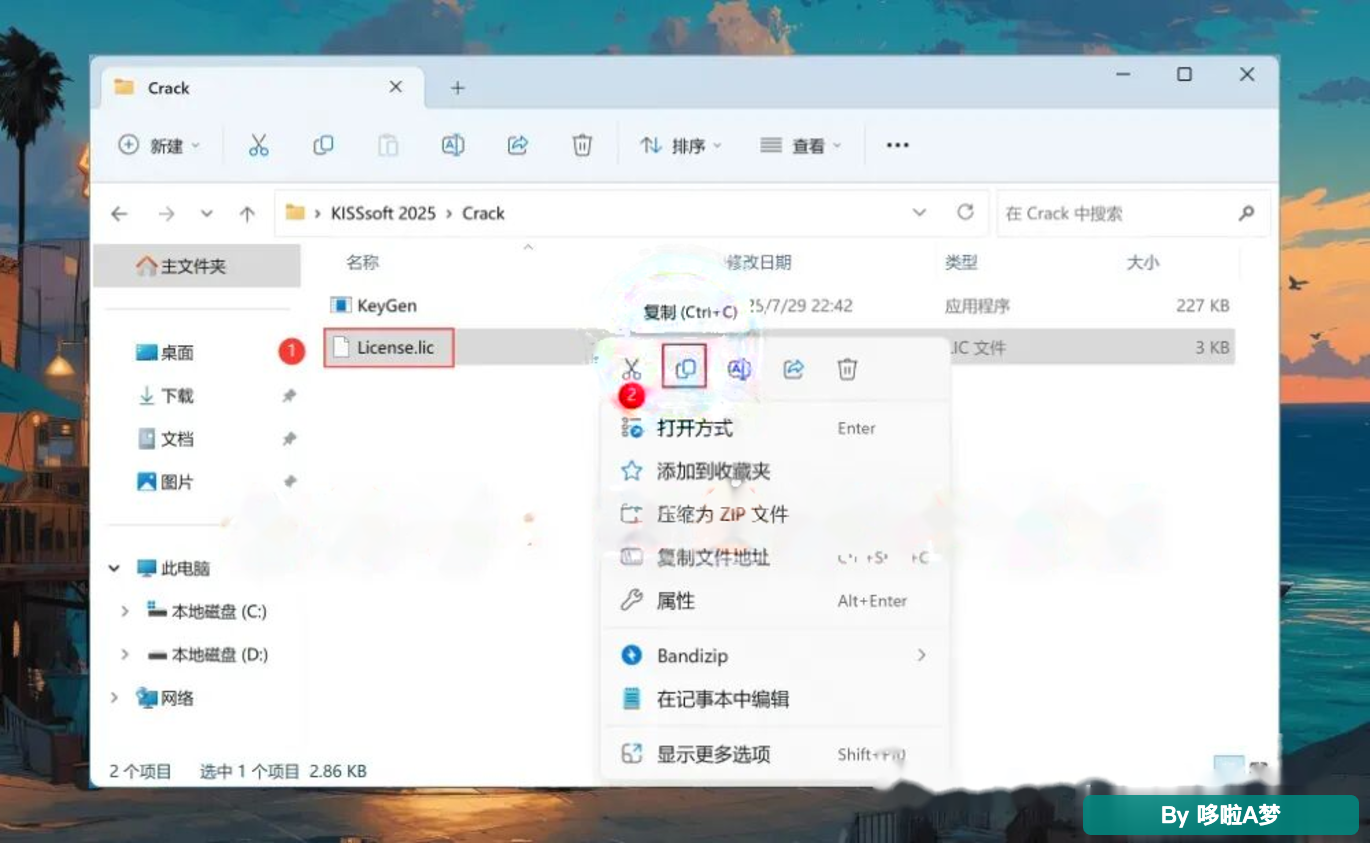Choose 在记事本中编辑 from the context menu
This screenshot has height=843, width=1370.
click(x=775, y=699)
